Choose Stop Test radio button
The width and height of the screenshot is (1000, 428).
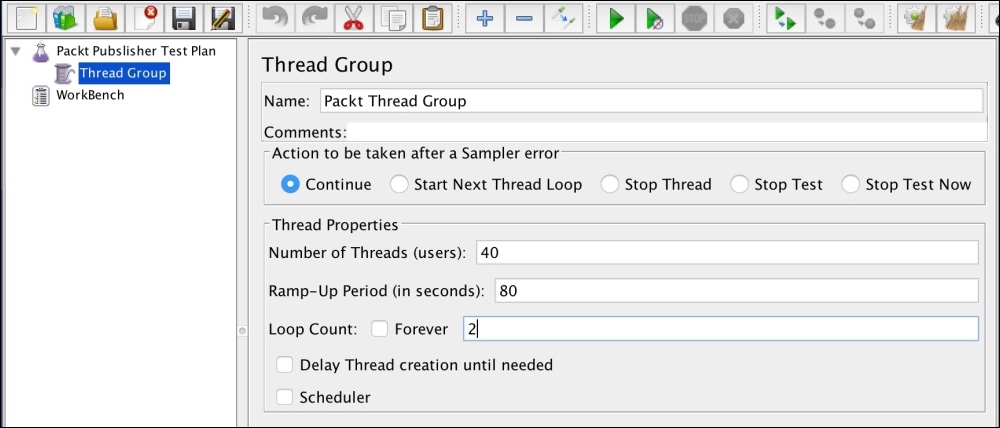[739, 184]
